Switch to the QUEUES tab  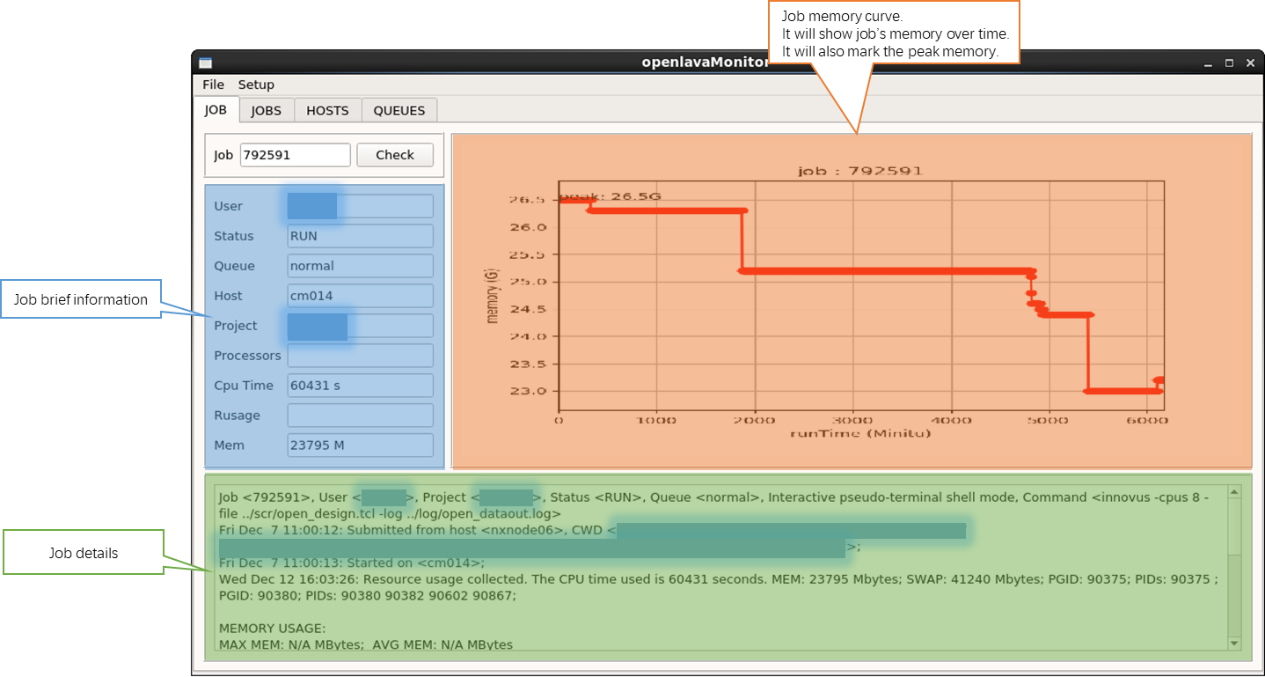click(399, 111)
